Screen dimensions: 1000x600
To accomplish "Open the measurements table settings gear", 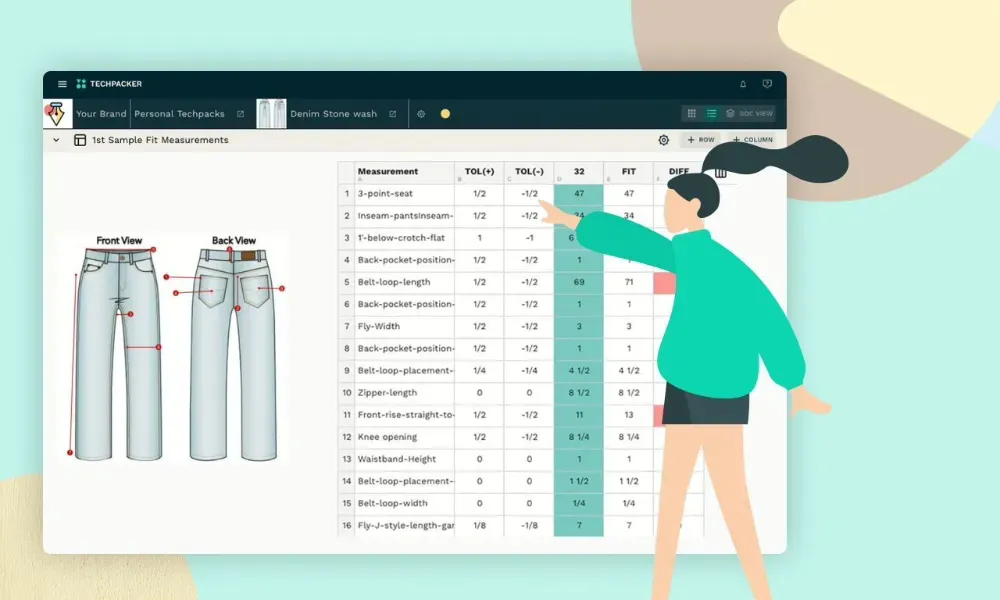I will (x=663, y=140).
